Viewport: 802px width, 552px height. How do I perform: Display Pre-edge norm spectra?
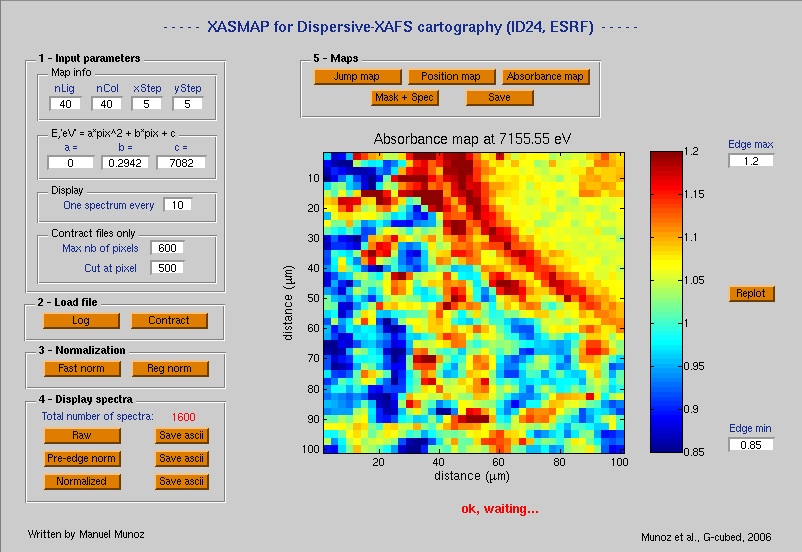[81, 459]
